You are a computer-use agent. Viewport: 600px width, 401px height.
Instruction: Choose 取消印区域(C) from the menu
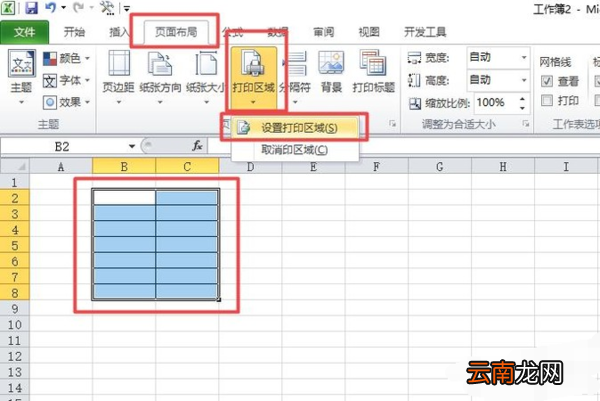tap(295, 150)
